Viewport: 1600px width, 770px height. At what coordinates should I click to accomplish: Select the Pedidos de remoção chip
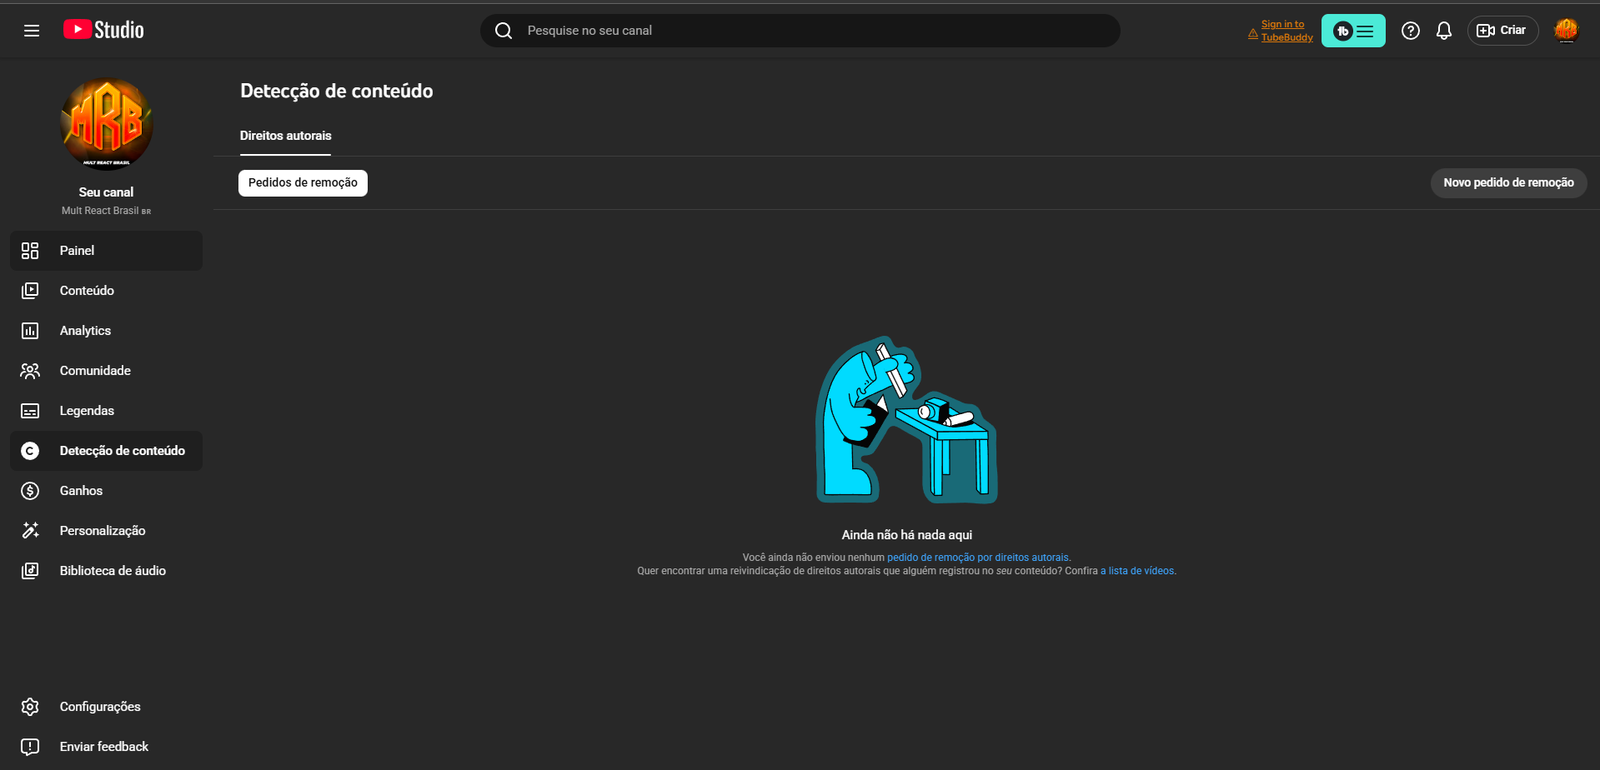[x=303, y=183]
